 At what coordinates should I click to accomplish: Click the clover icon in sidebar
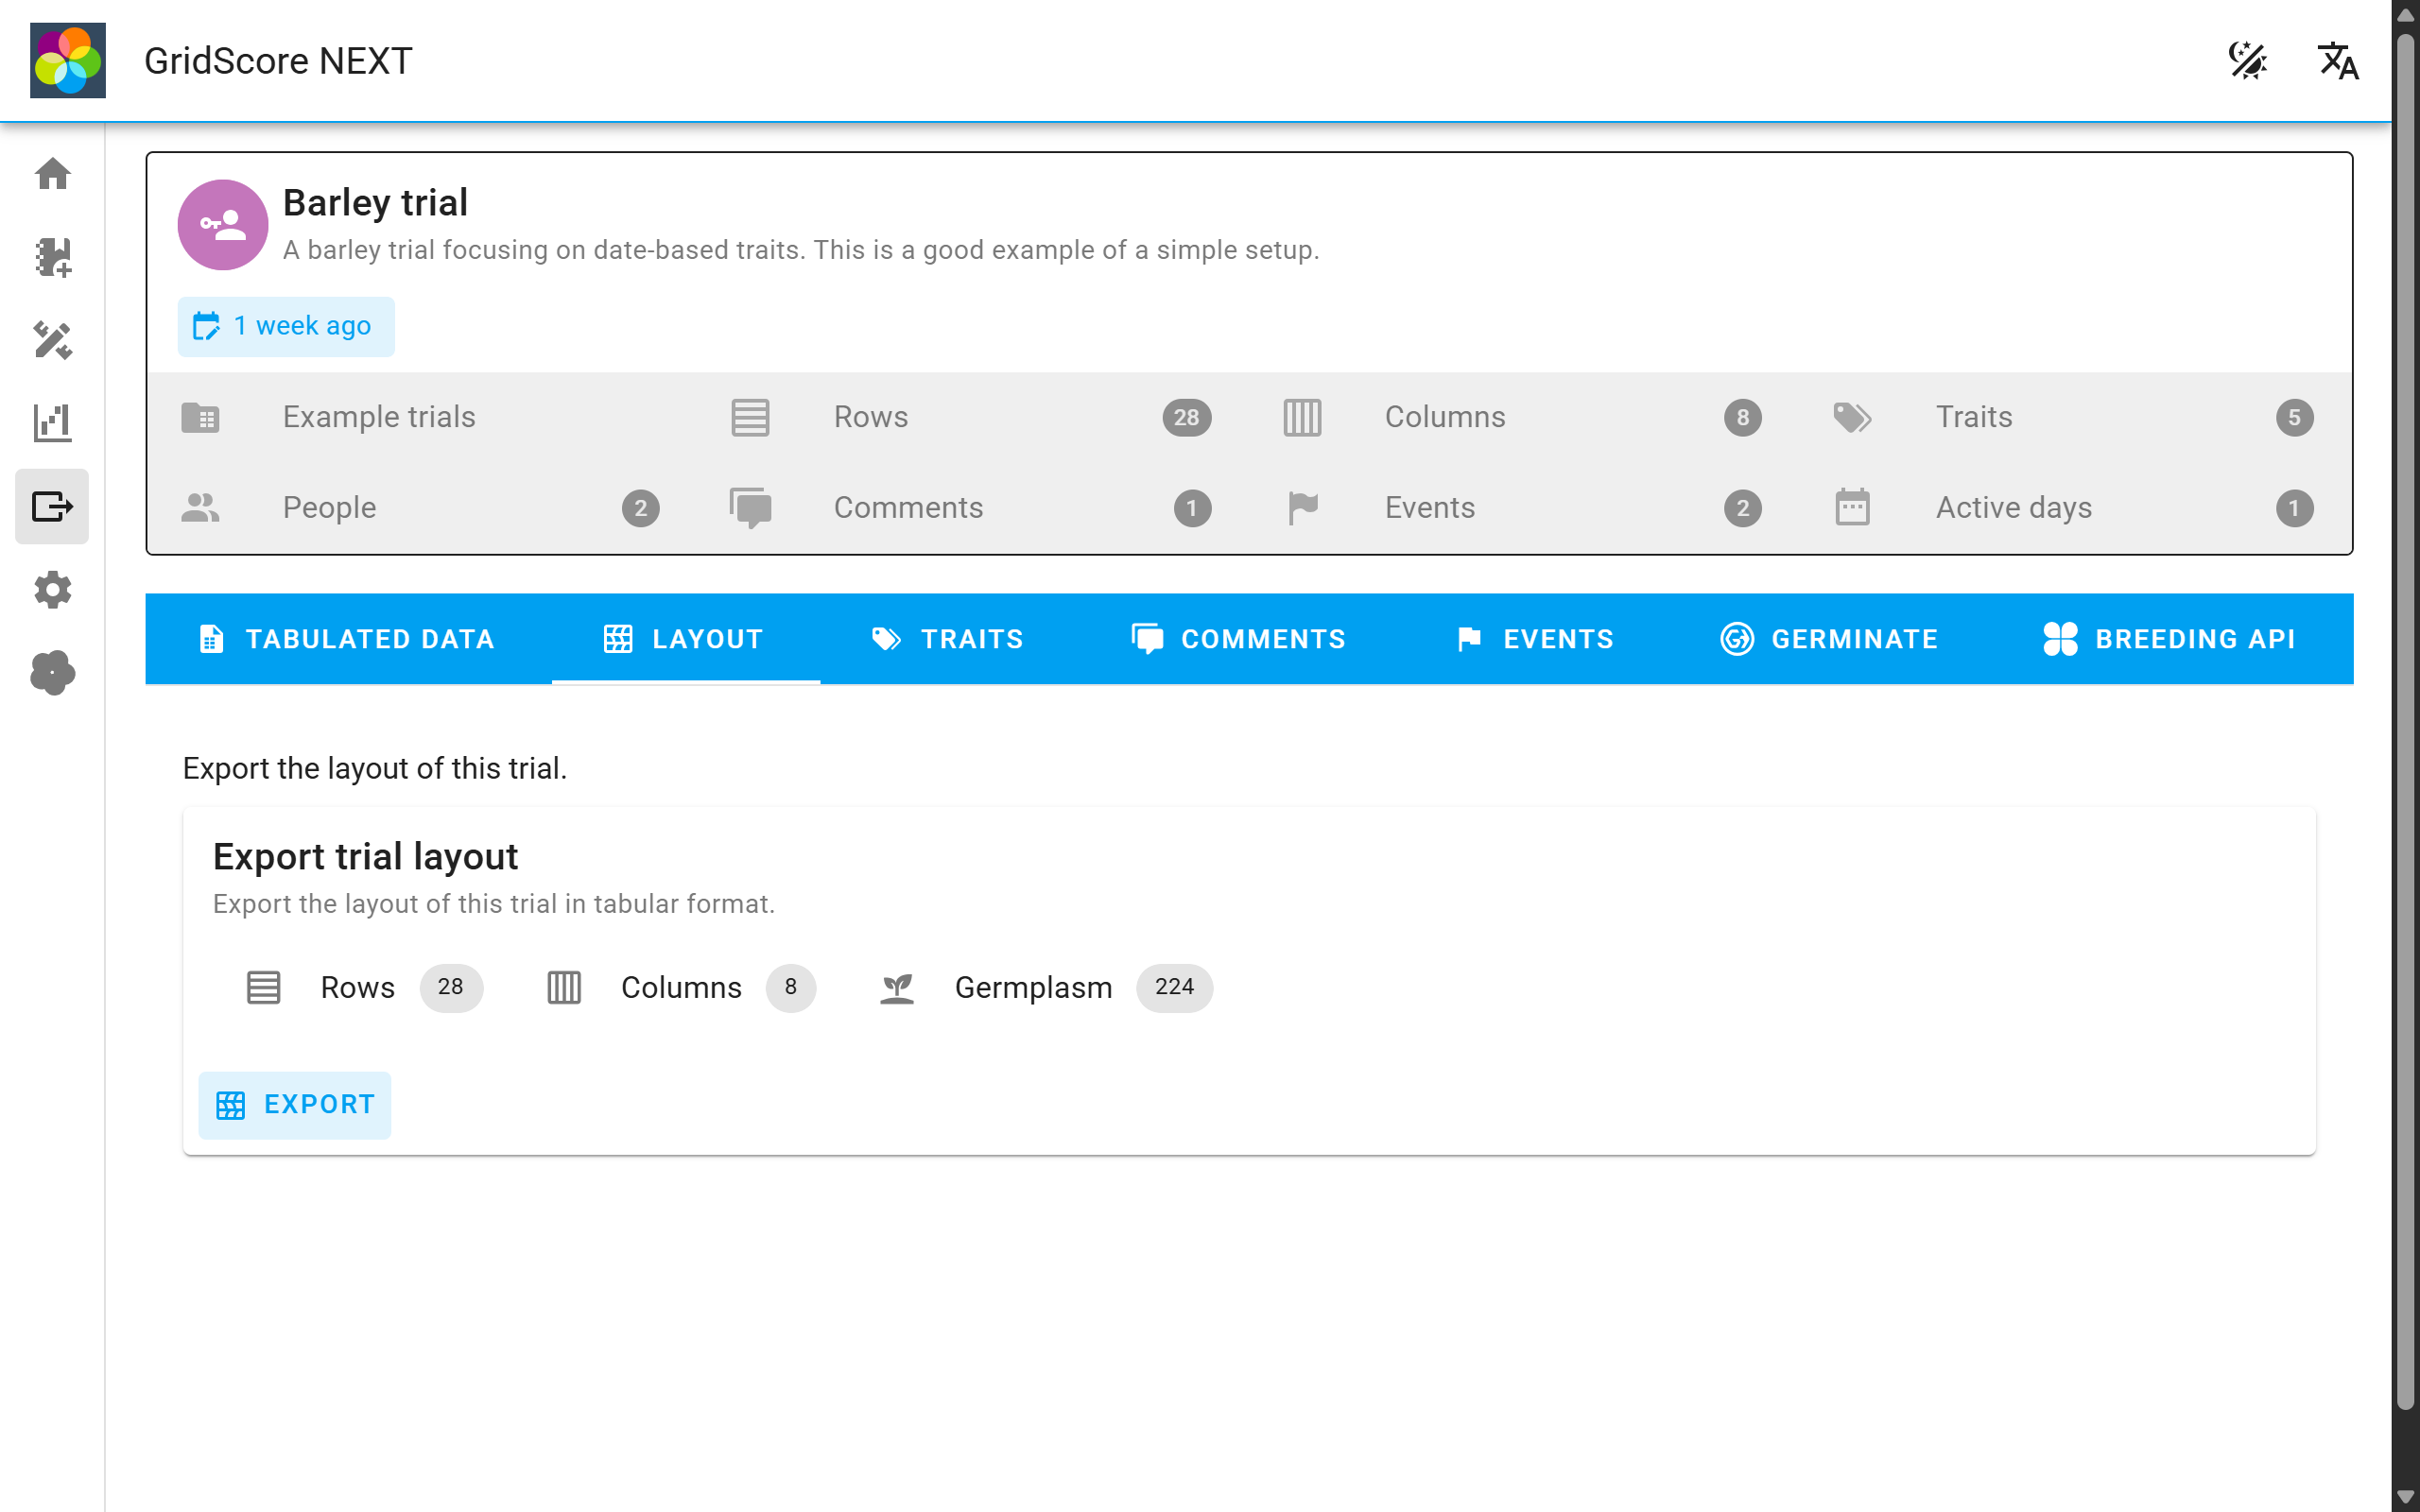[x=52, y=673]
